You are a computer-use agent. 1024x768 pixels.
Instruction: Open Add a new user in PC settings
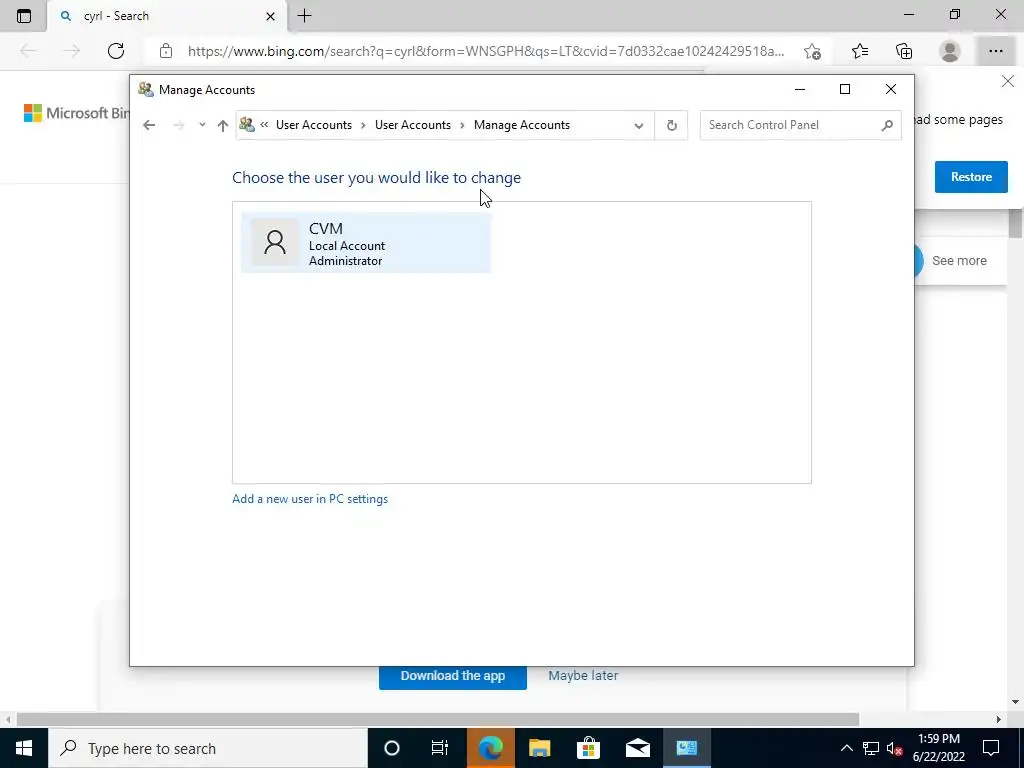click(310, 499)
